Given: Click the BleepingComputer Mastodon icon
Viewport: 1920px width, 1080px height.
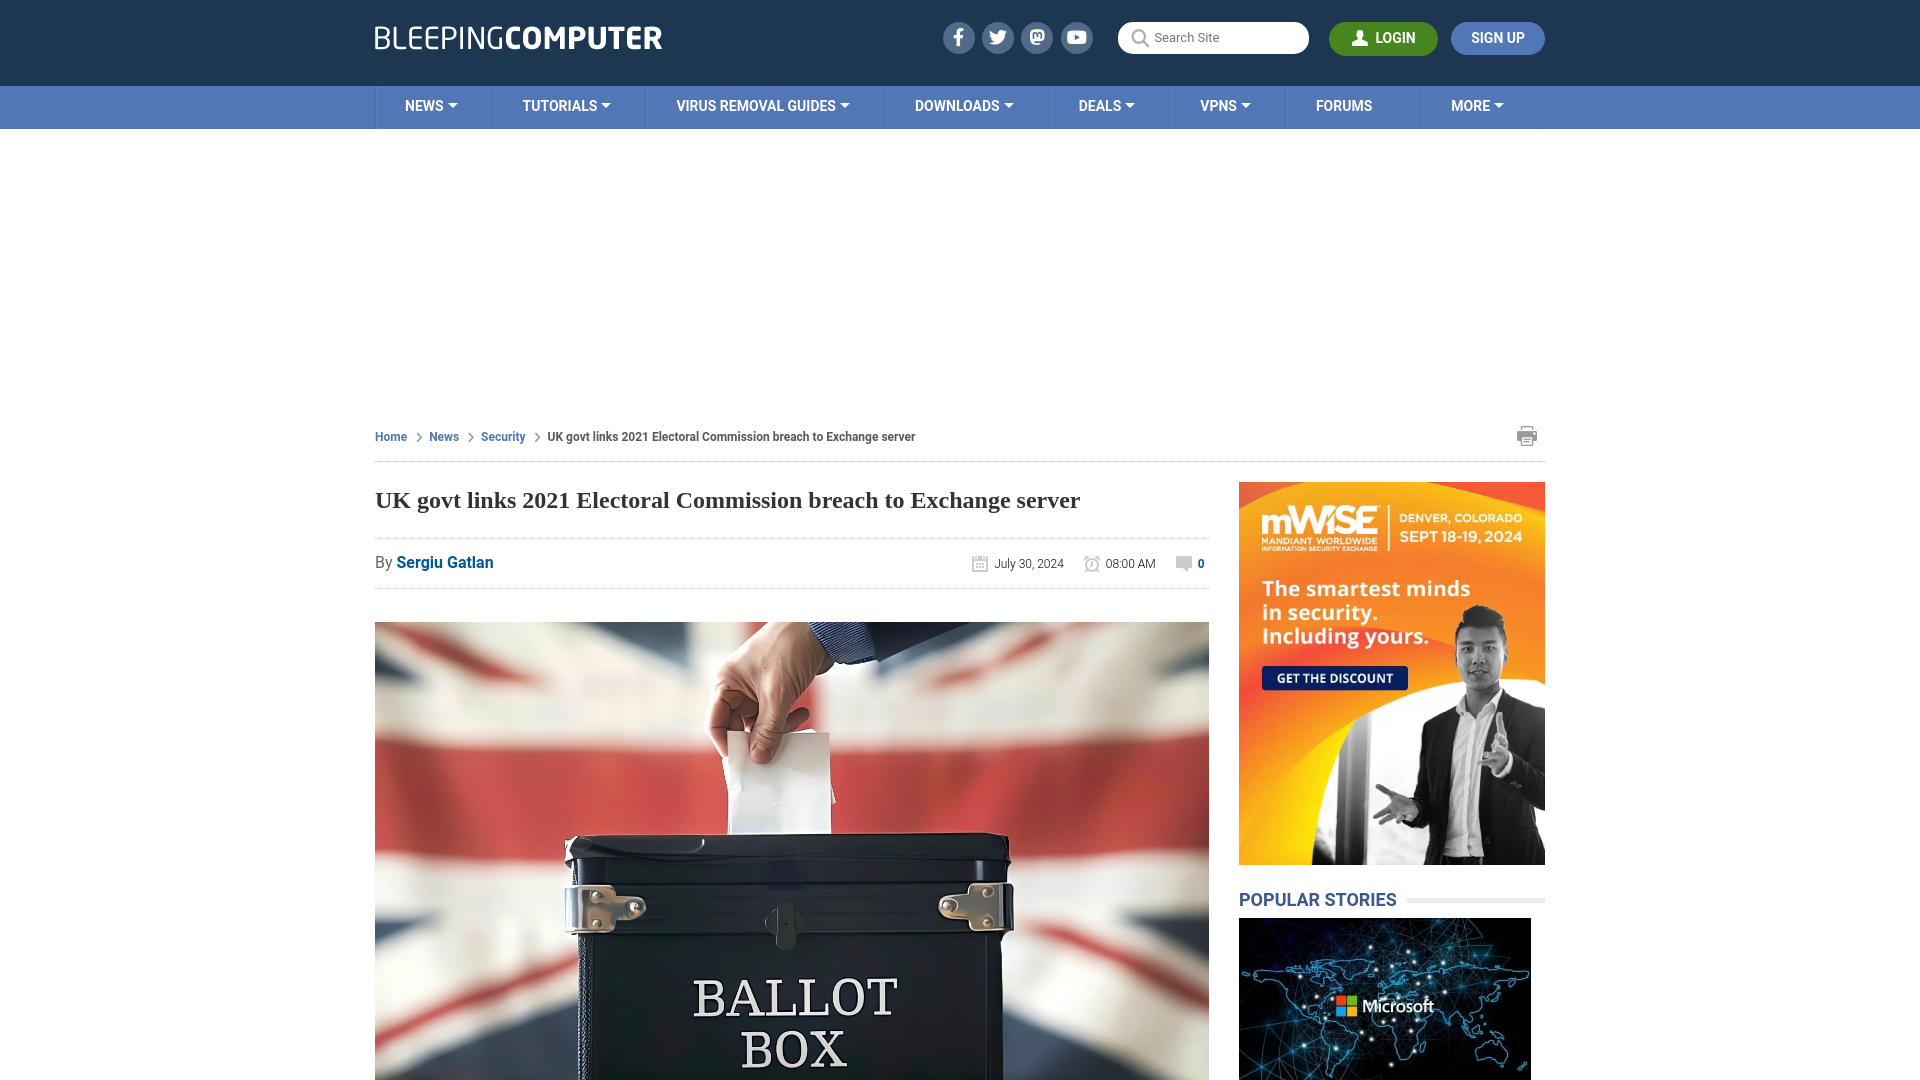Looking at the screenshot, I should (1038, 37).
